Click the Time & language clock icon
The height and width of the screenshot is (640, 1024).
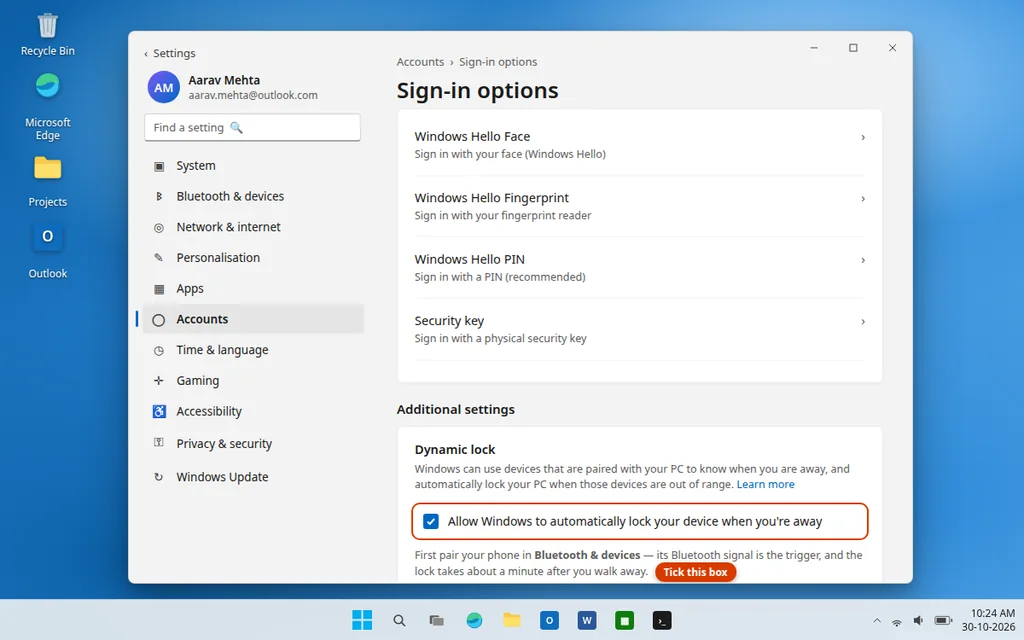click(x=159, y=350)
